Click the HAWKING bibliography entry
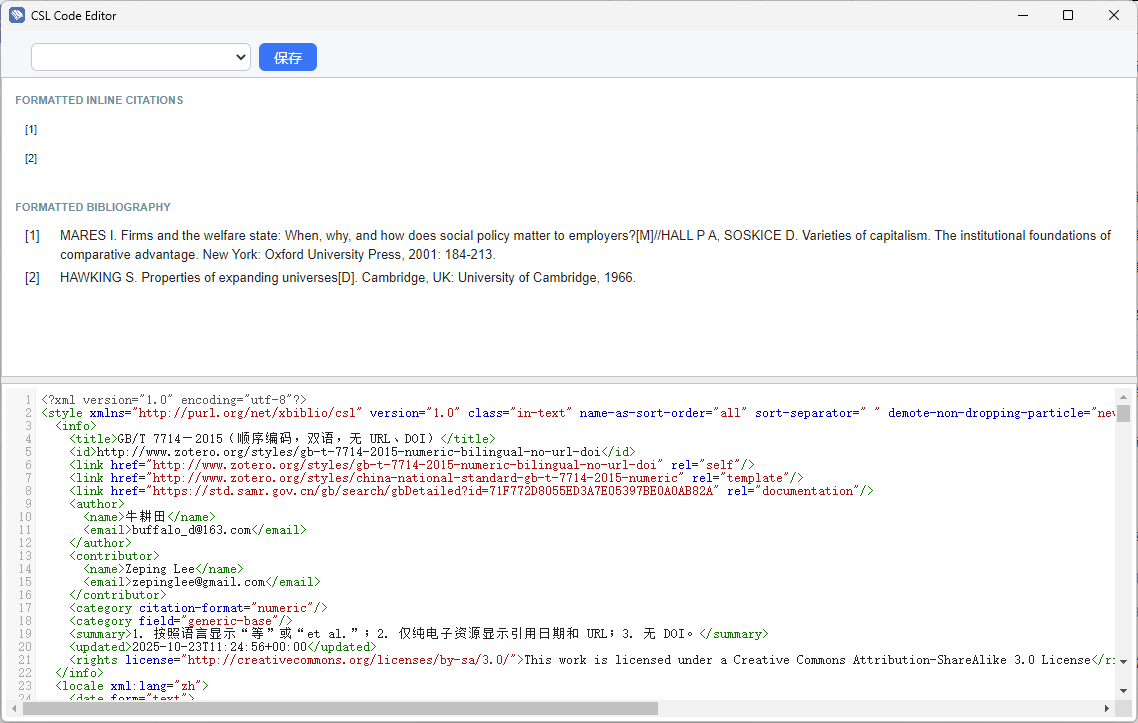 pyautogui.click(x=347, y=278)
